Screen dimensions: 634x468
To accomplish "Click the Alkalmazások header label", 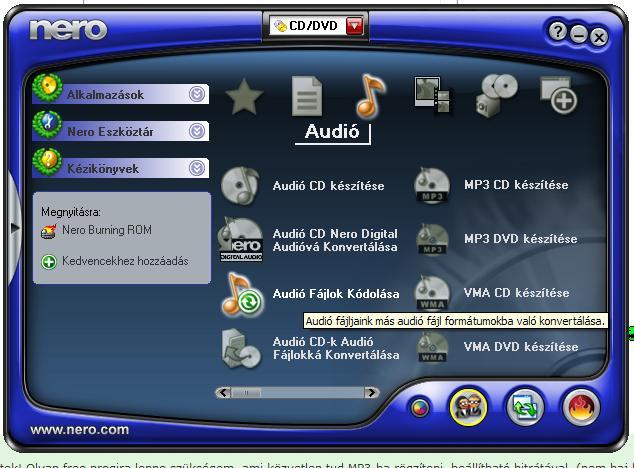I will [x=105, y=95].
